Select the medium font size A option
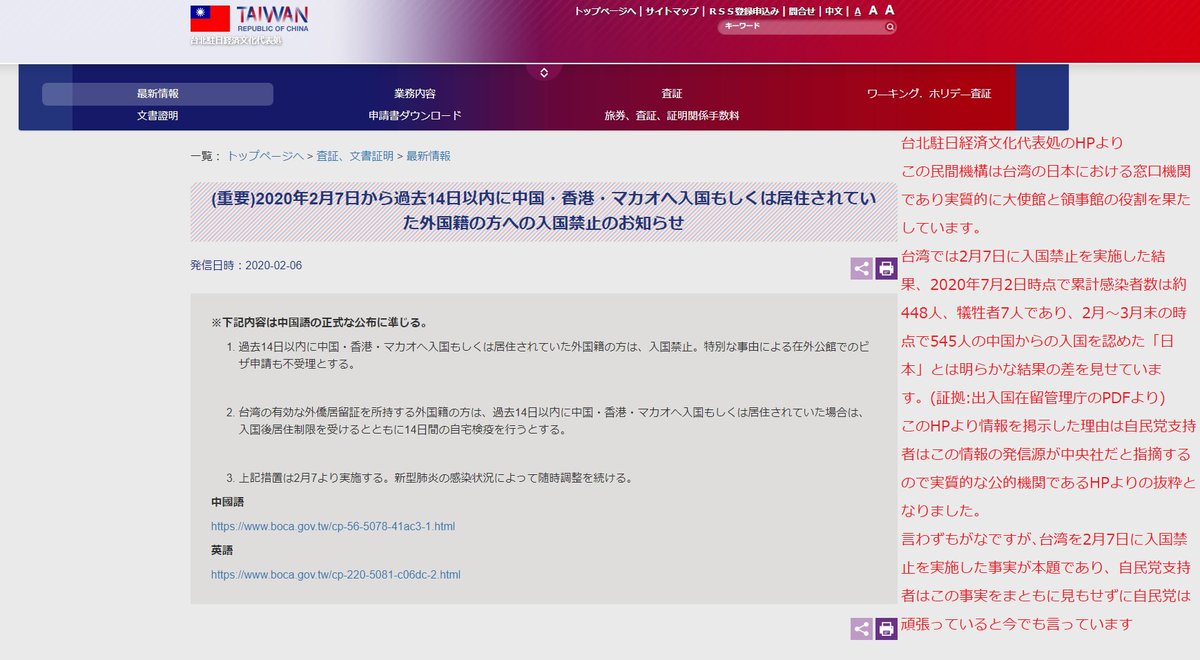1200x660 pixels. pos(871,11)
